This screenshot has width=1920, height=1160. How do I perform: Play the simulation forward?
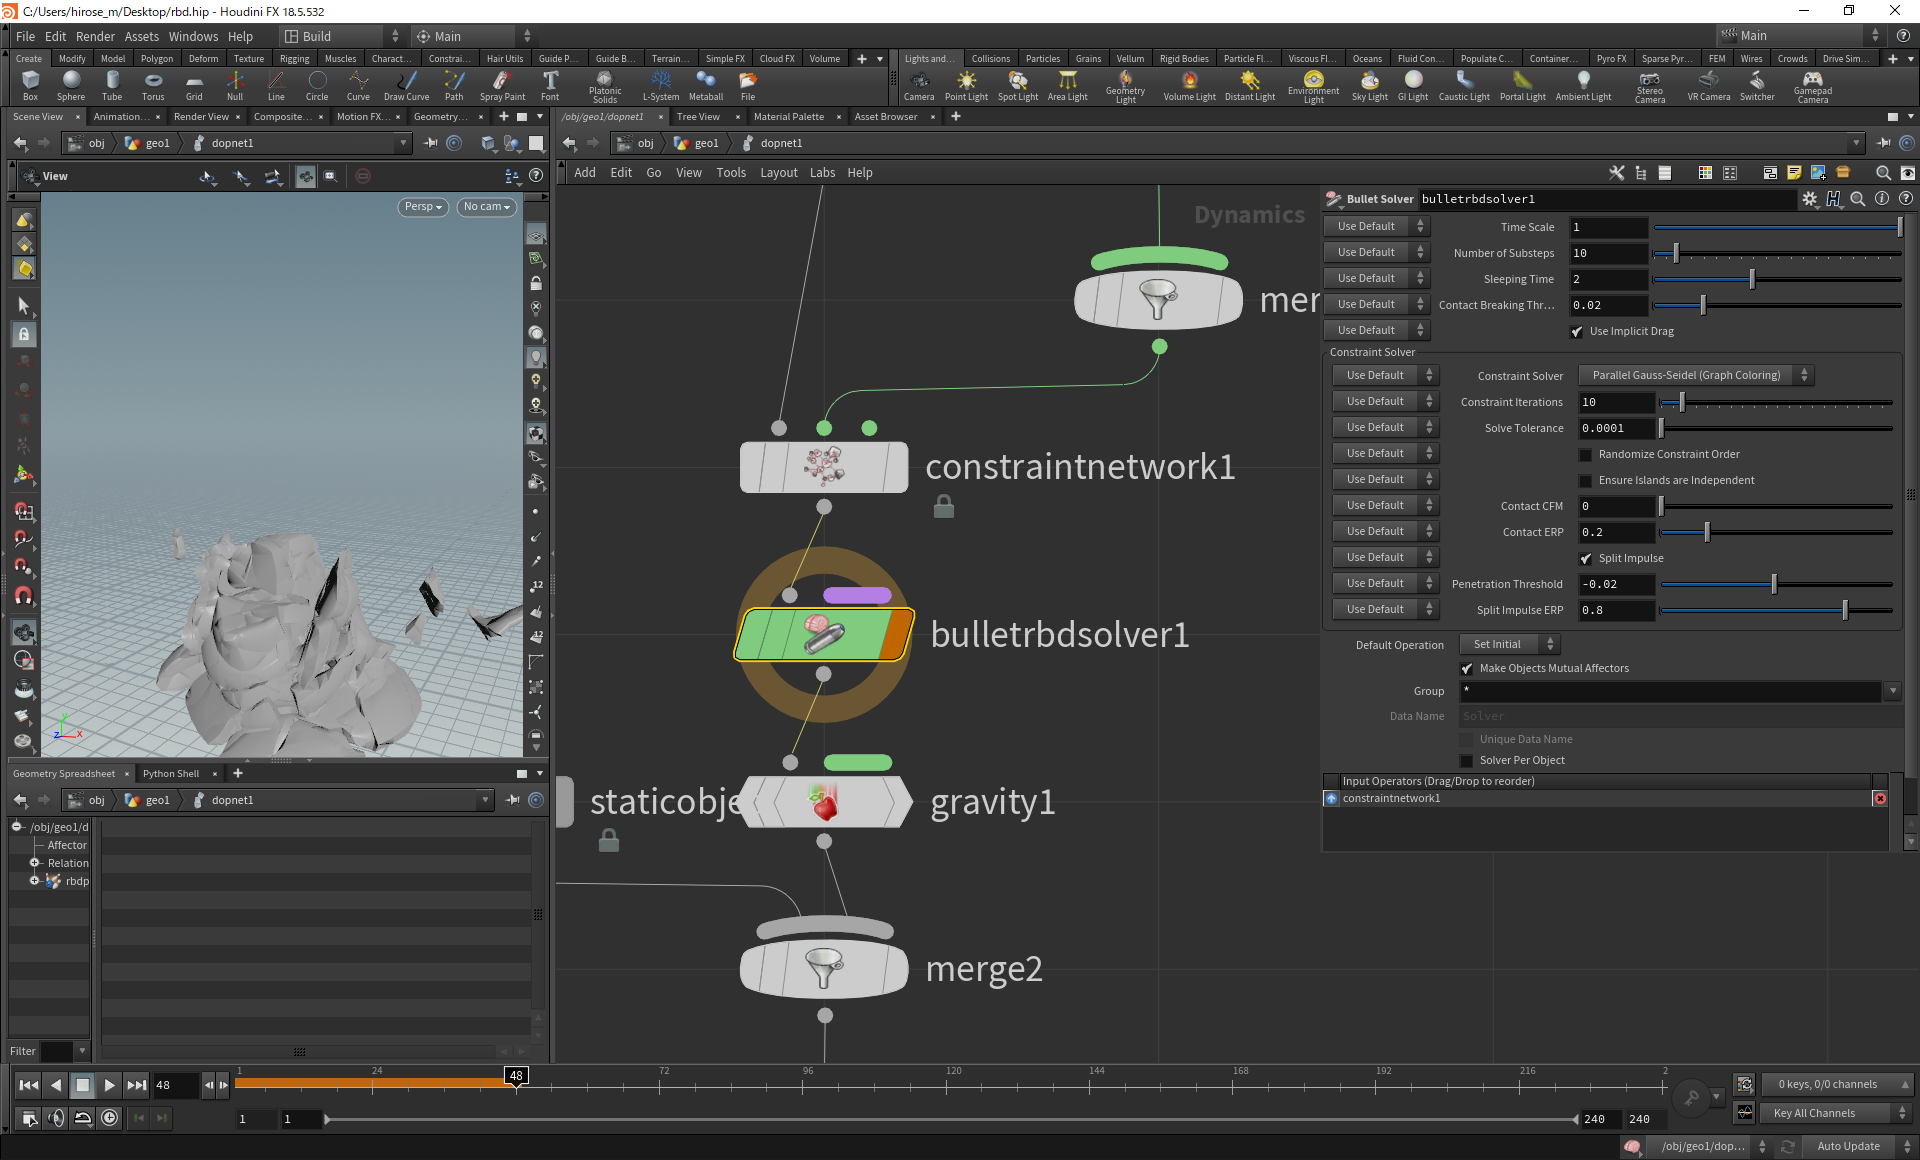(110, 1085)
